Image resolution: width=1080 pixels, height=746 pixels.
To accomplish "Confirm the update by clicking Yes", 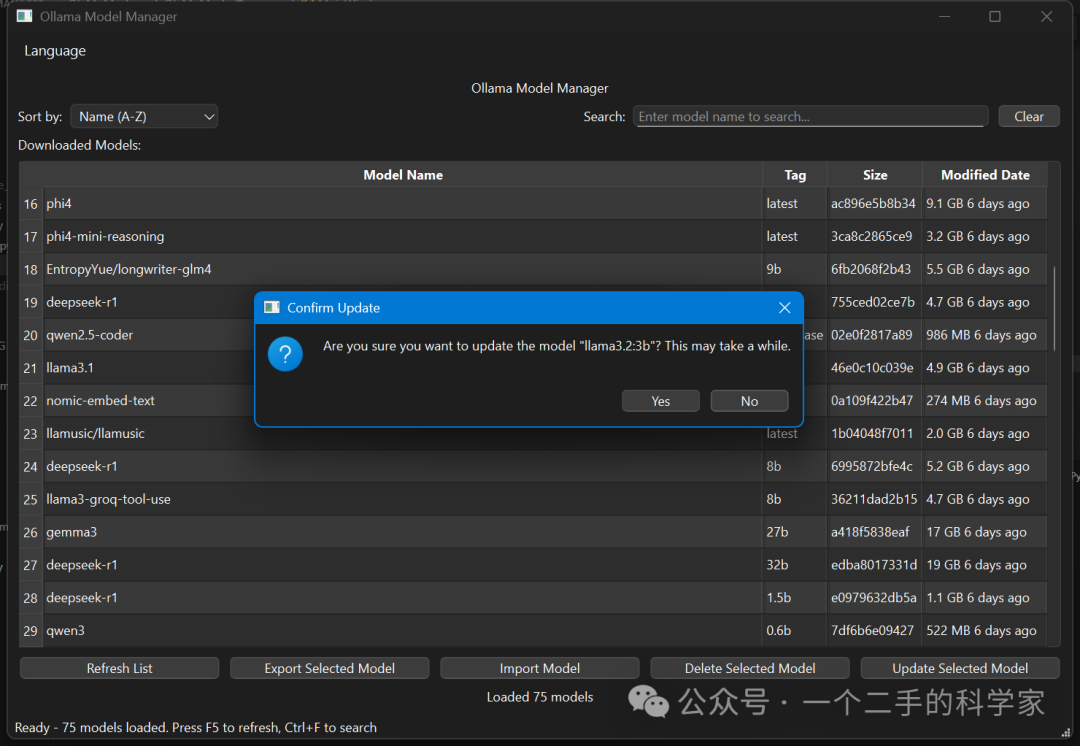I will (661, 401).
